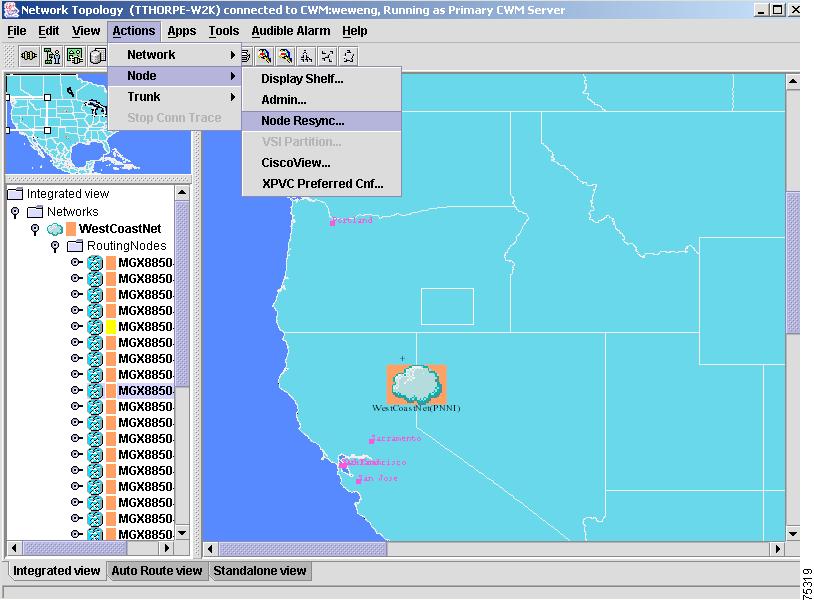814x600 pixels.
Task: Click the map scroll-left arrow
Action: pyautogui.click(x=210, y=549)
